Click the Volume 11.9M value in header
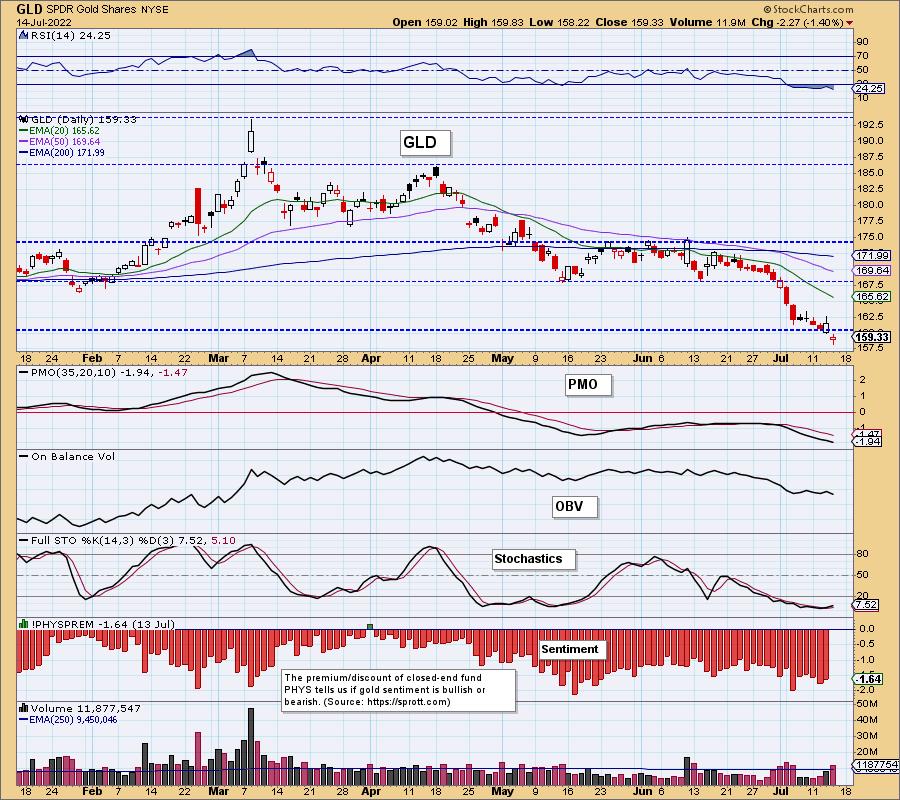The image size is (900, 800). click(x=707, y=22)
